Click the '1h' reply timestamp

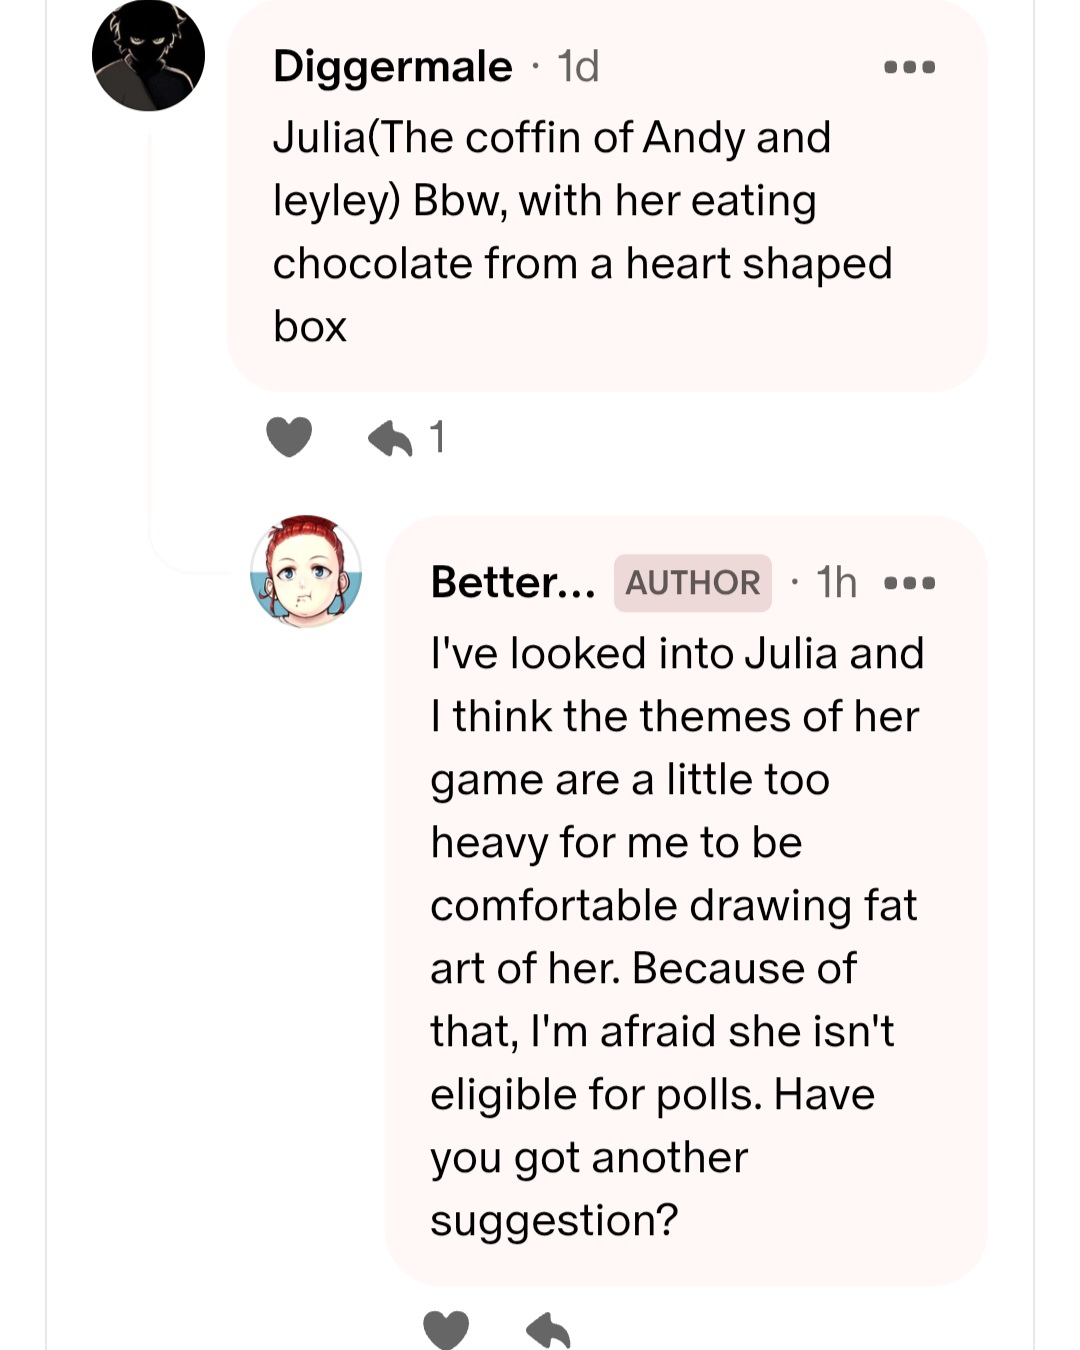pos(836,582)
